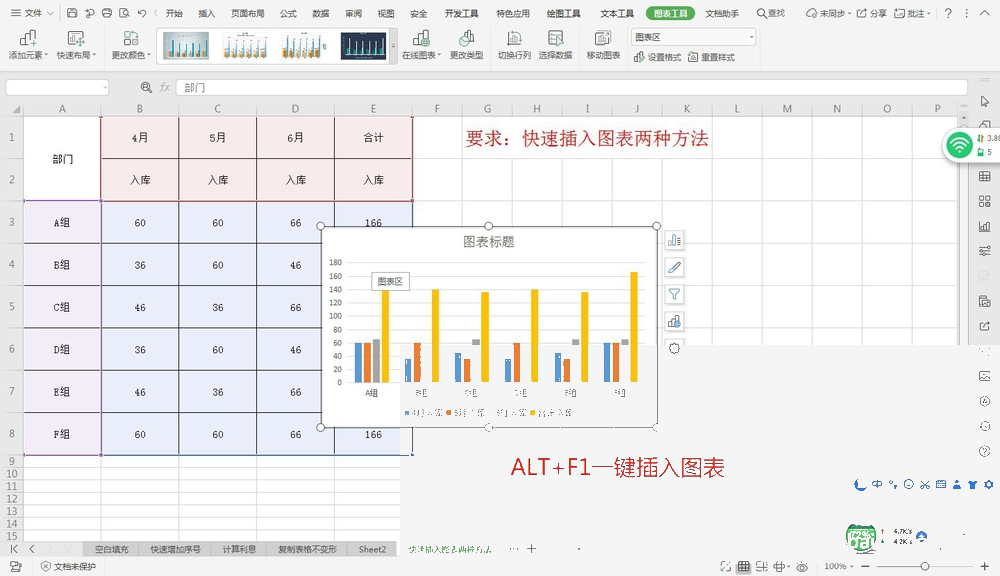Expand the 文件 menu dropdown arrow
The width and height of the screenshot is (1000, 576).
50,13
